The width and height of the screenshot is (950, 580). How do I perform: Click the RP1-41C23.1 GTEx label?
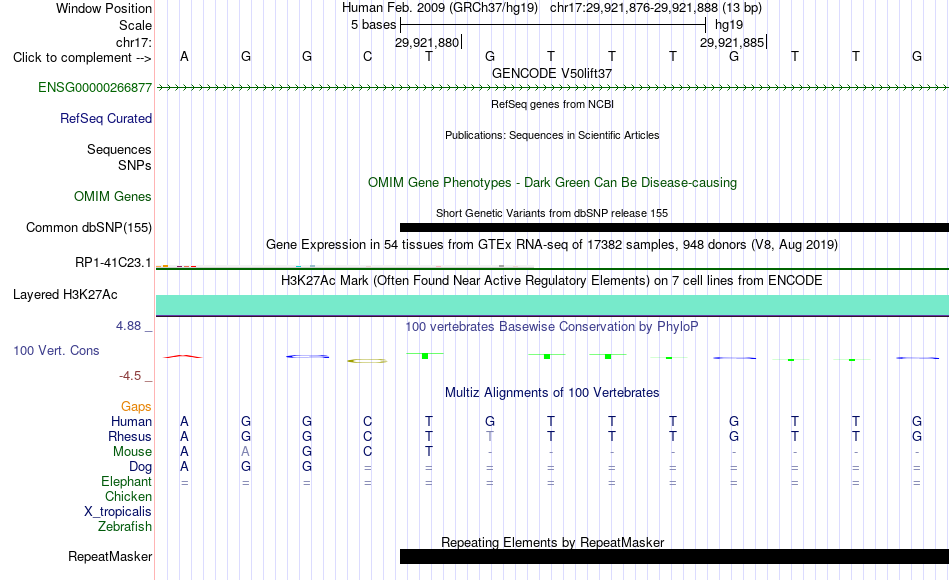(113, 262)
